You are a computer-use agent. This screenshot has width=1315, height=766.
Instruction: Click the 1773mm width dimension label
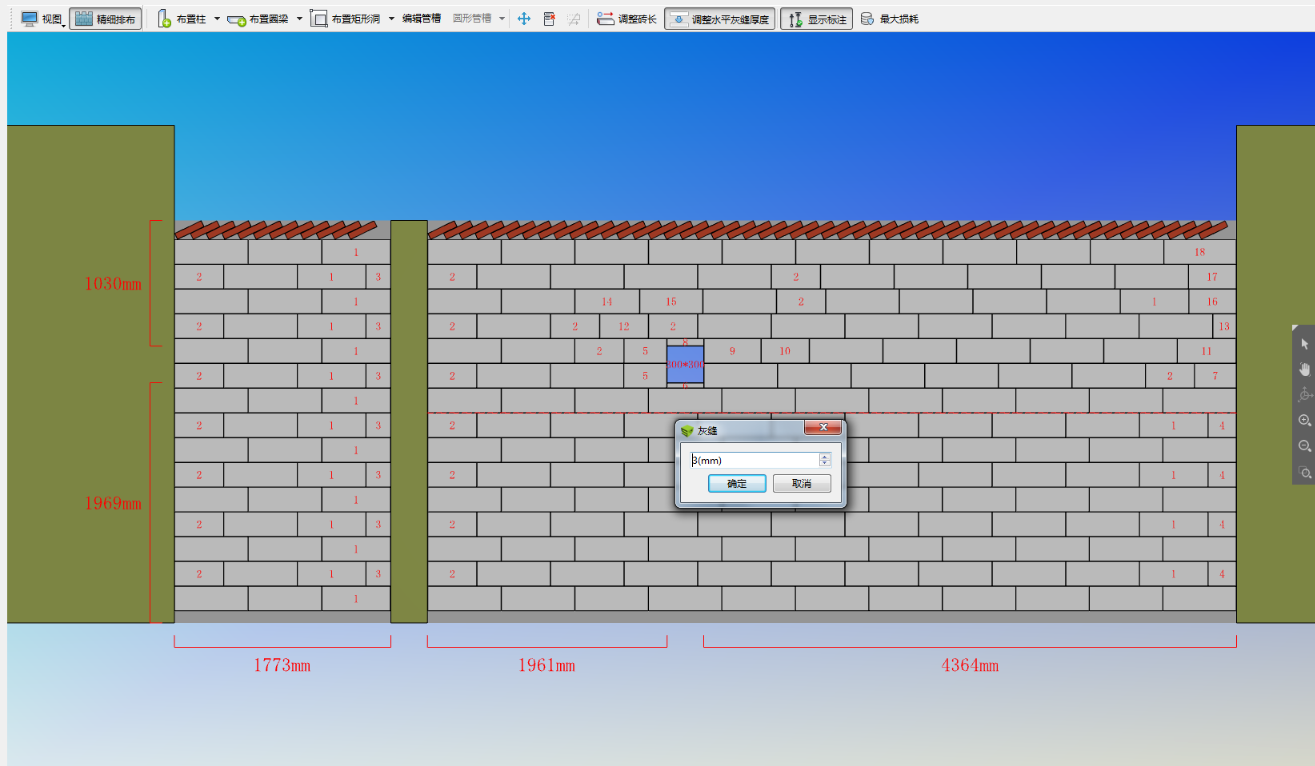[x=282, y=665]
